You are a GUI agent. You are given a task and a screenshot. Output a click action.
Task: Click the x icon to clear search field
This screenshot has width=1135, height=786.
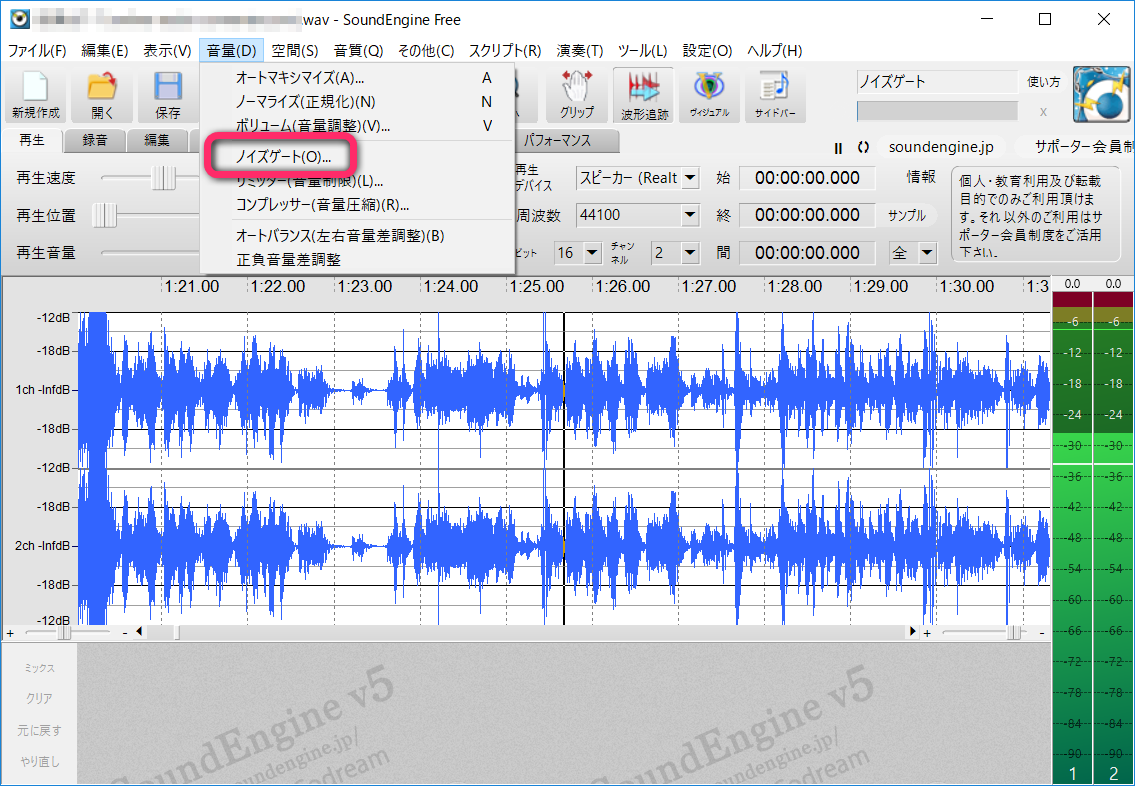tap(1043, 113)
